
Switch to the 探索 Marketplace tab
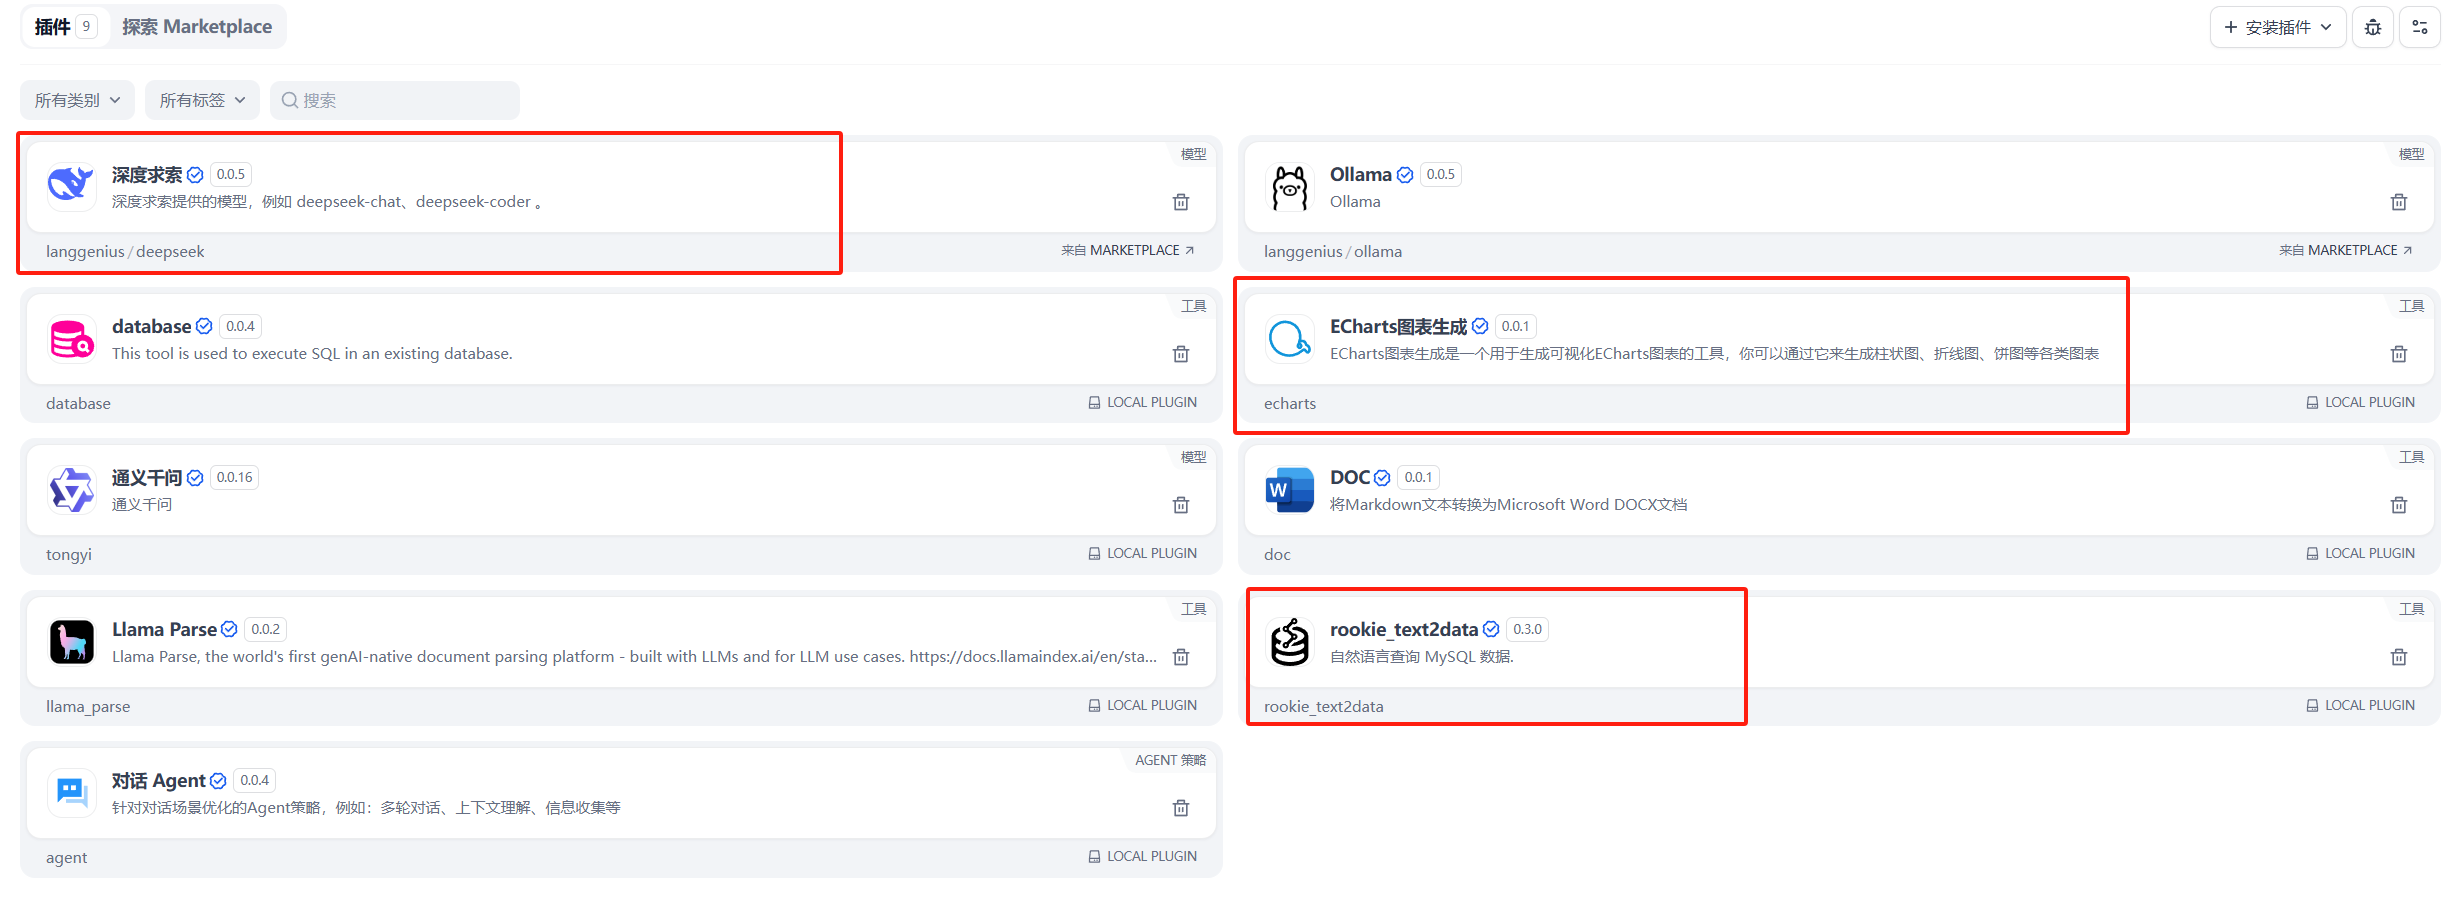[x=197, y=27]
